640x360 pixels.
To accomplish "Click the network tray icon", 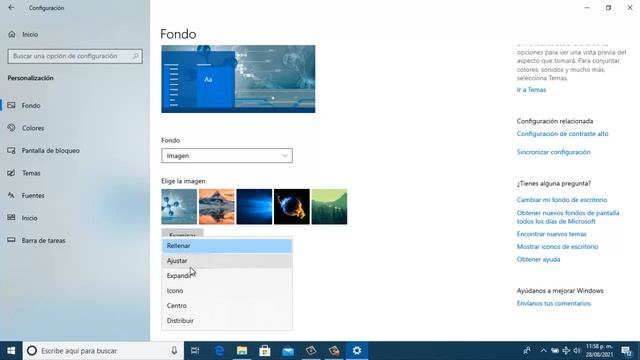I will (566, 351).
